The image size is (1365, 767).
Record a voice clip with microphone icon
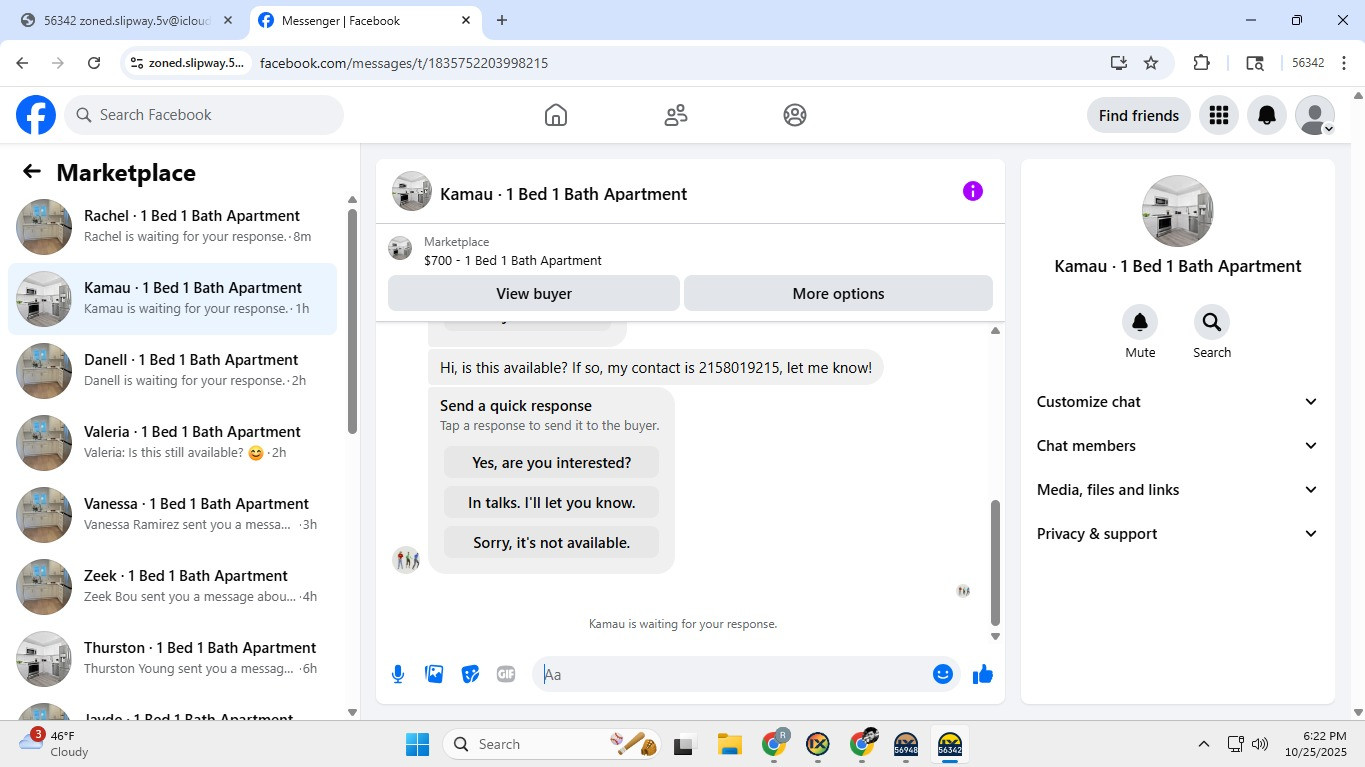point(398,674)
